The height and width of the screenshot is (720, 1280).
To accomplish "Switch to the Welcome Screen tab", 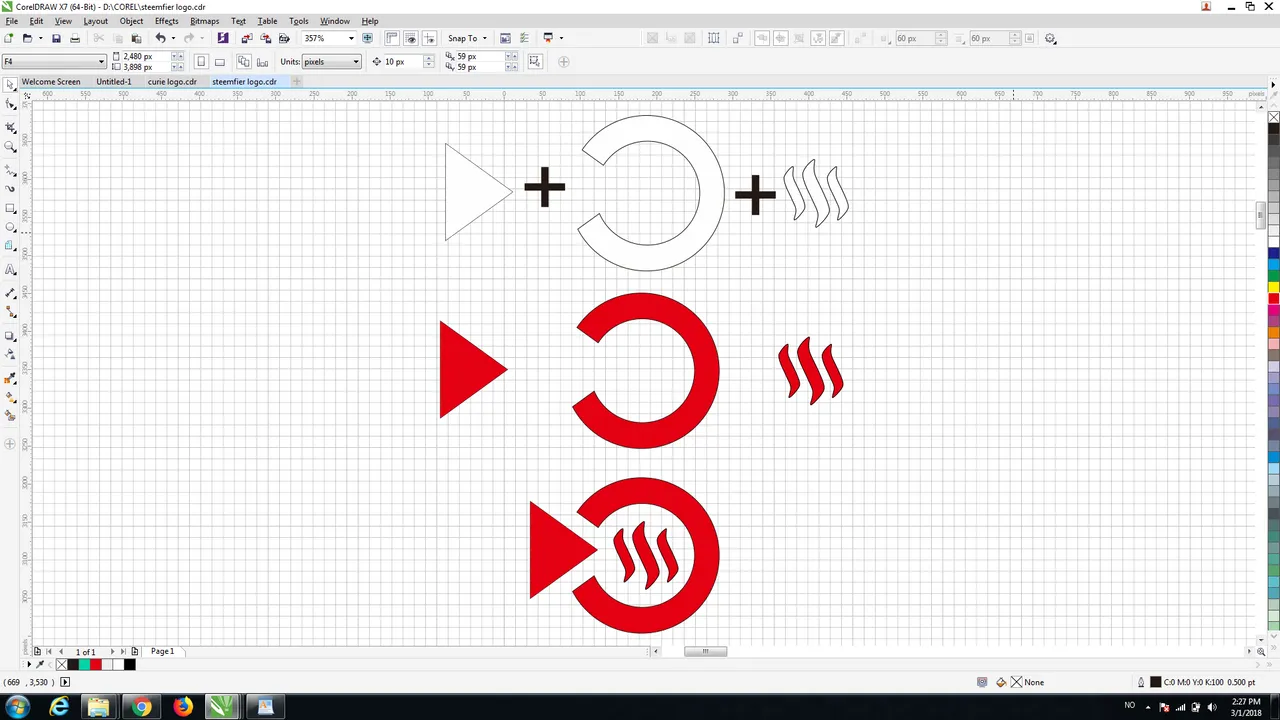I will [x=51, y=82].
